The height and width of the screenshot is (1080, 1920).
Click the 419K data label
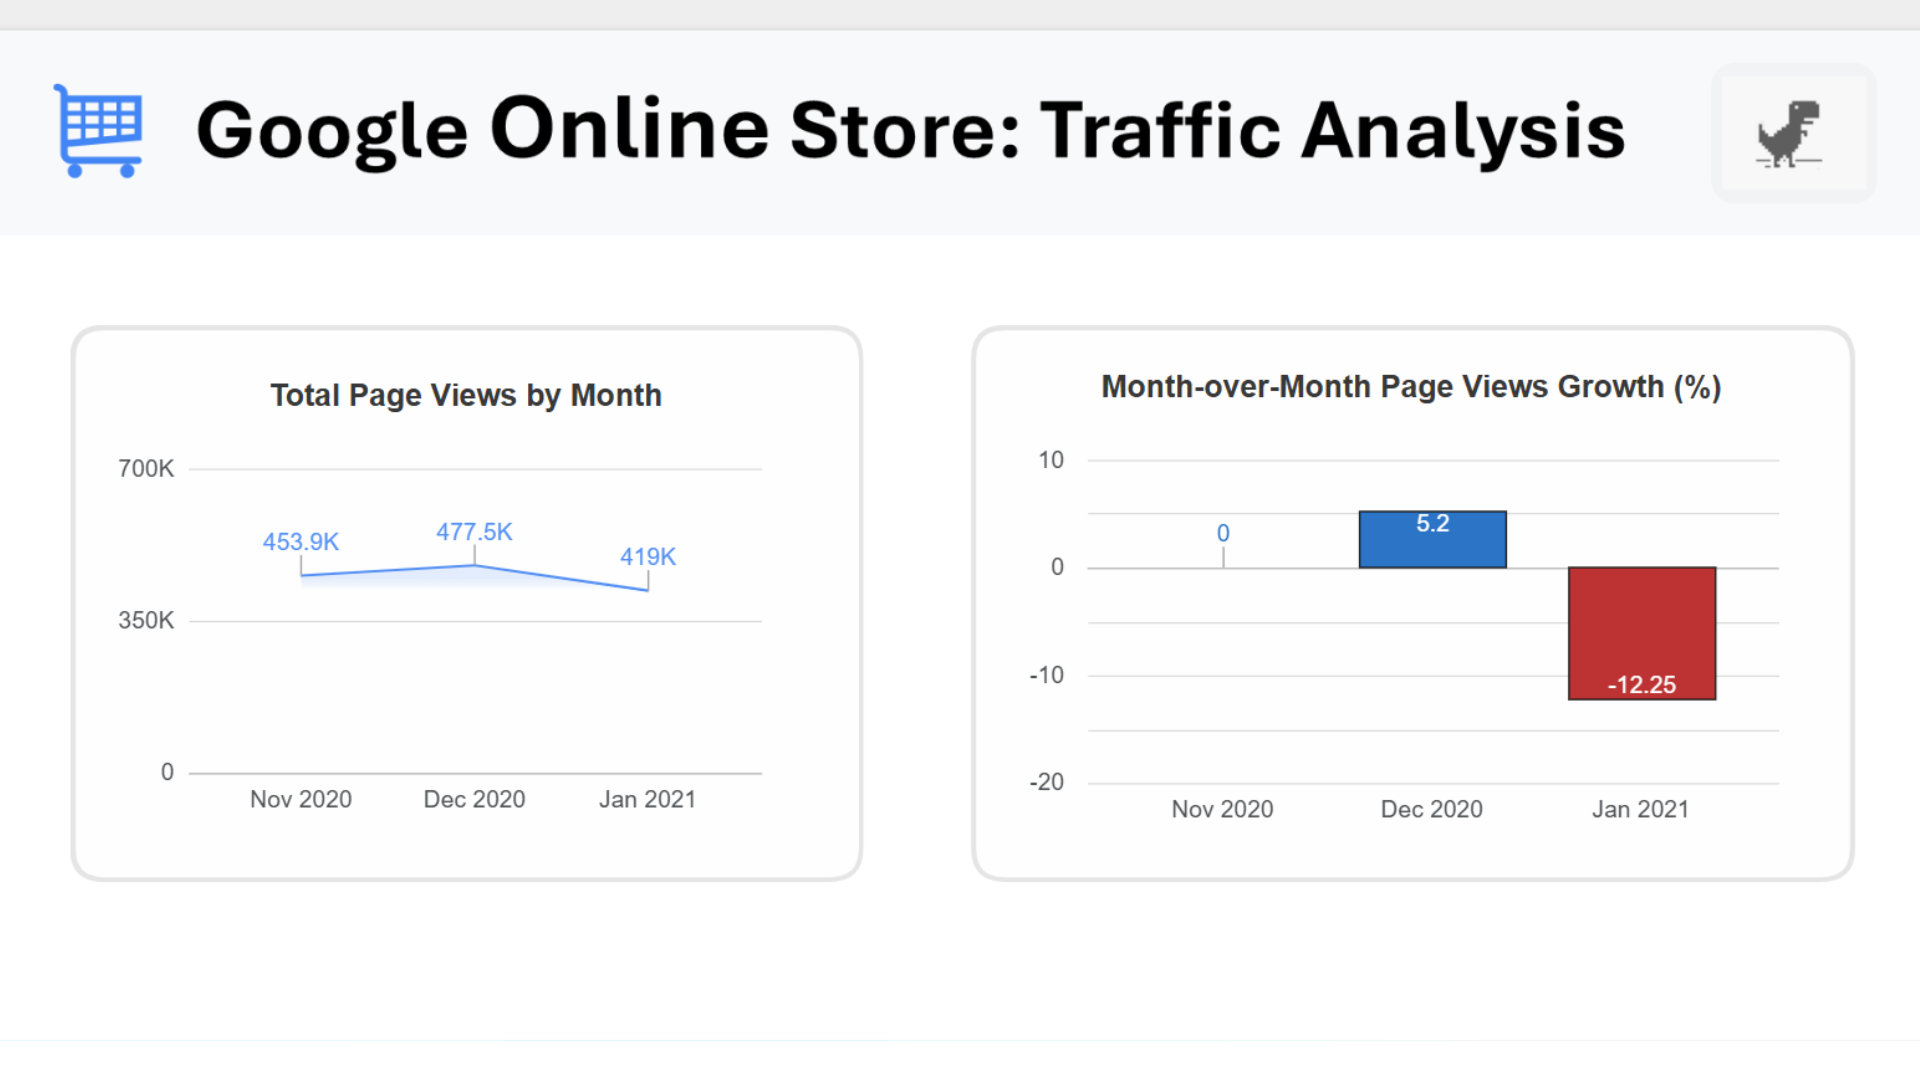click(648, 557)
